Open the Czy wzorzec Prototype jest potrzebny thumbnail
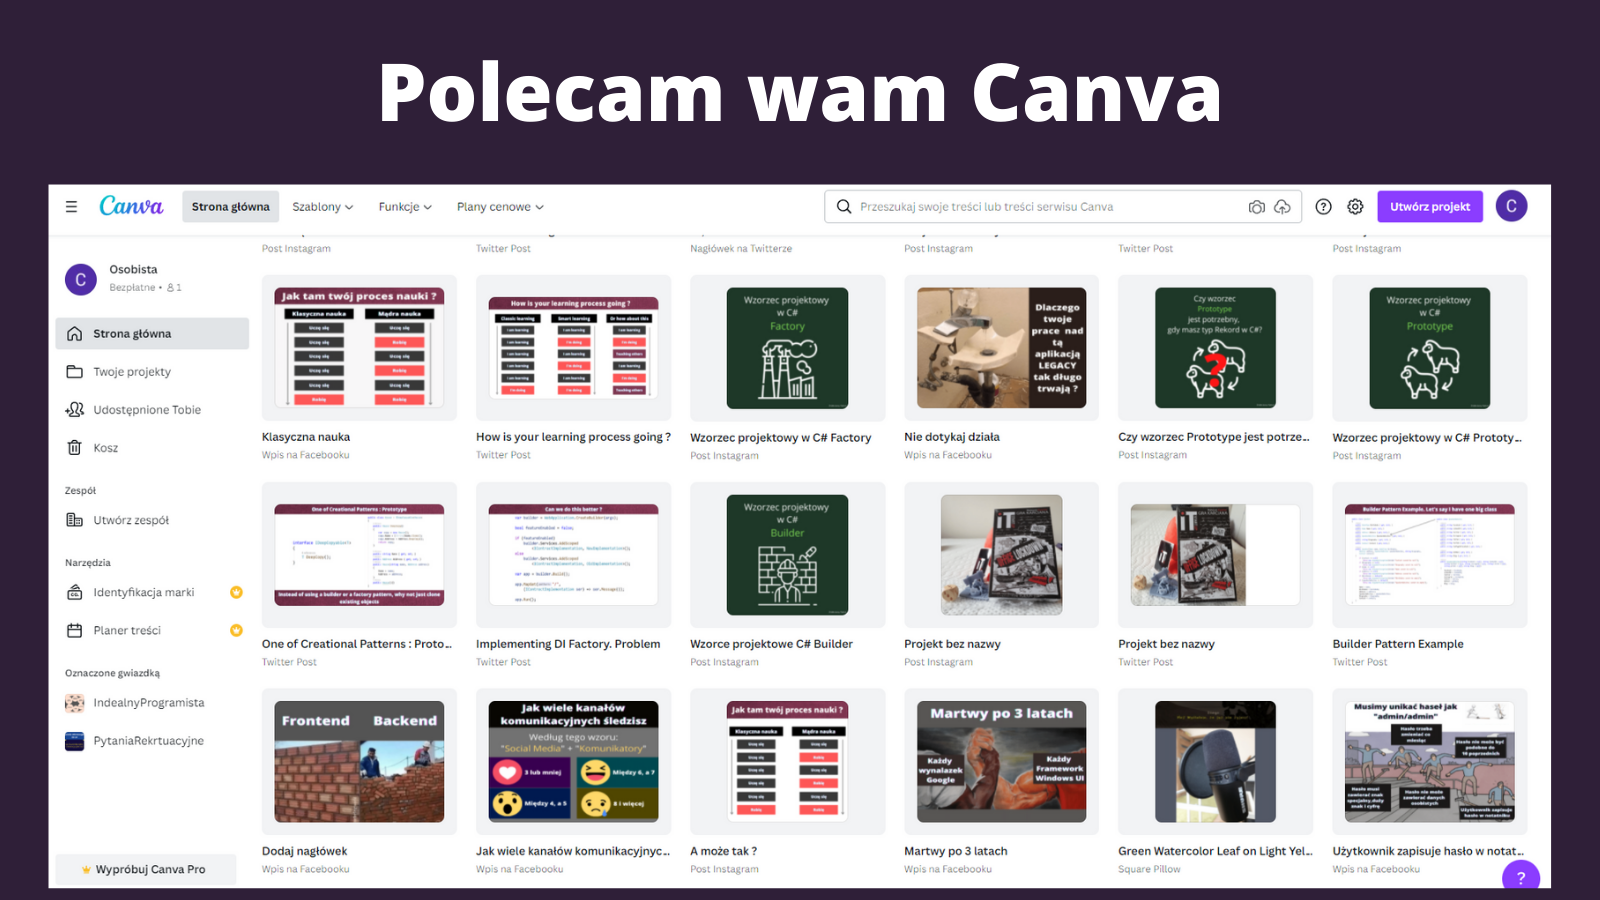Screen dimensions: 1600x900 click(1216, 348)
